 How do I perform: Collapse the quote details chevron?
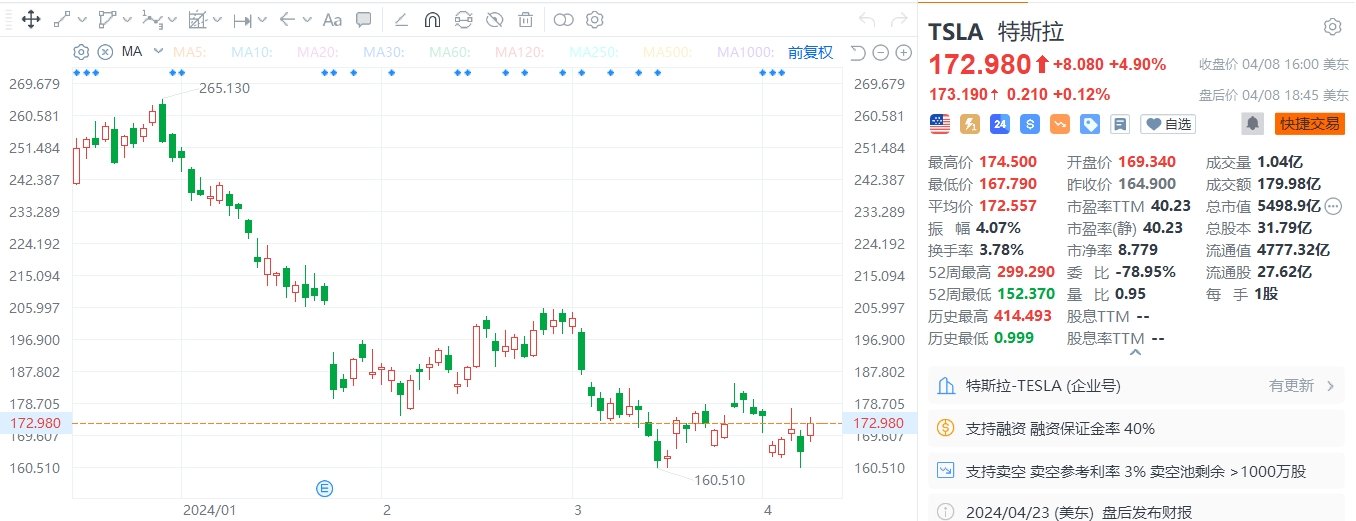(x=1135, y=352)
